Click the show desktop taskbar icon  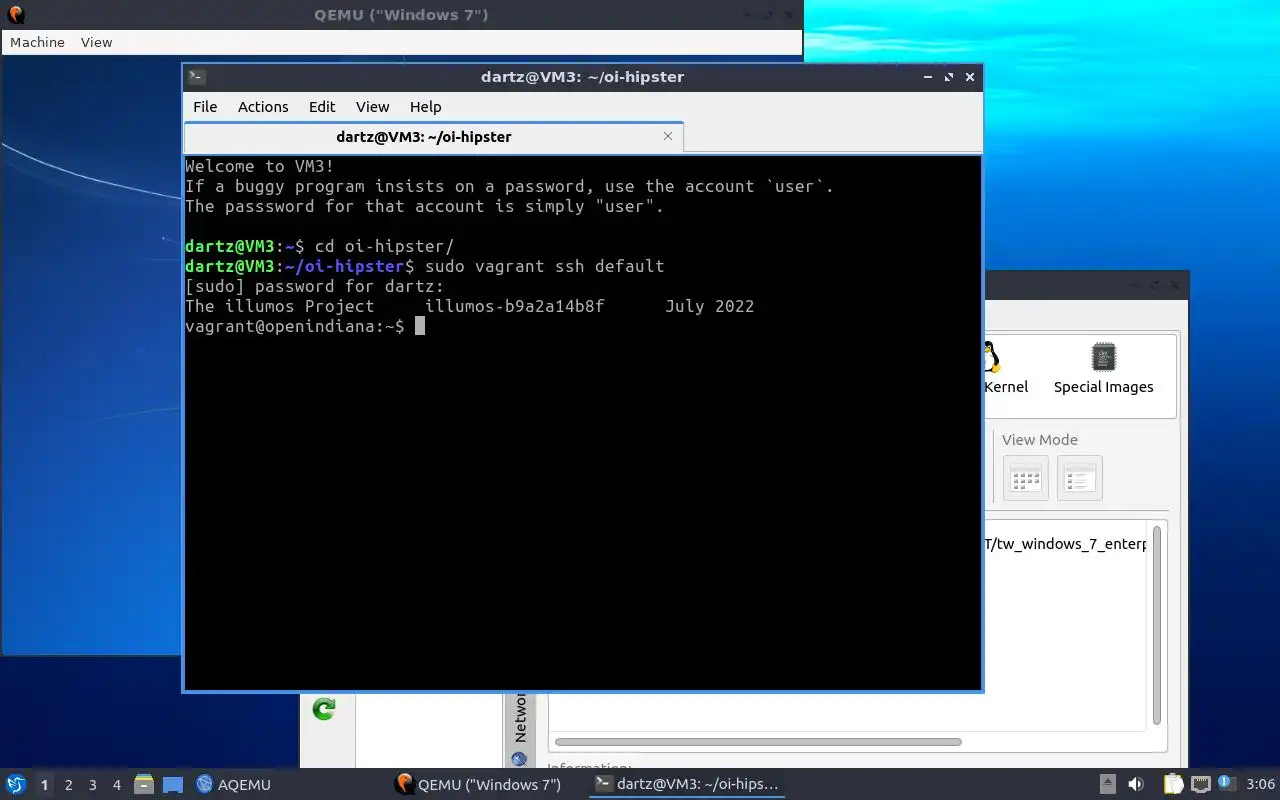click(x=173, y=785)
